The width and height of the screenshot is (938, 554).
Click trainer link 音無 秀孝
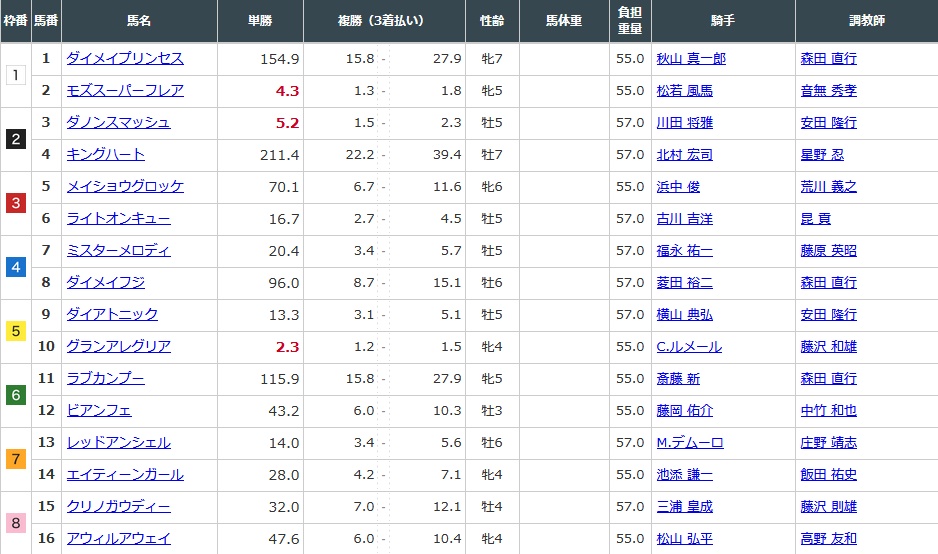click(x=828, y=91)
